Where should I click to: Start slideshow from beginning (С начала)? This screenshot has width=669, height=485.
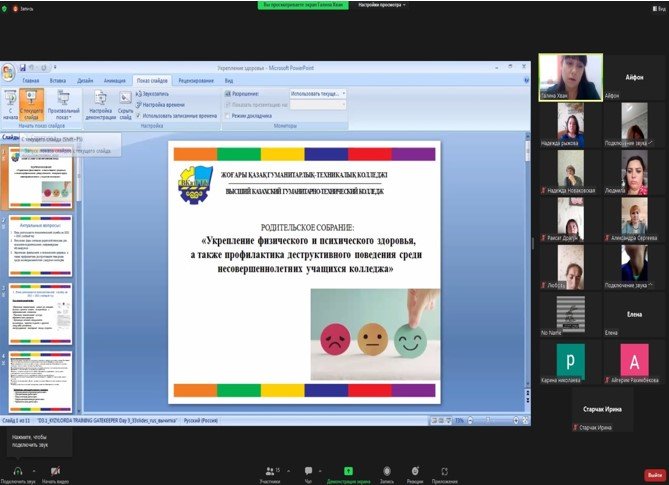click(10, 105)
